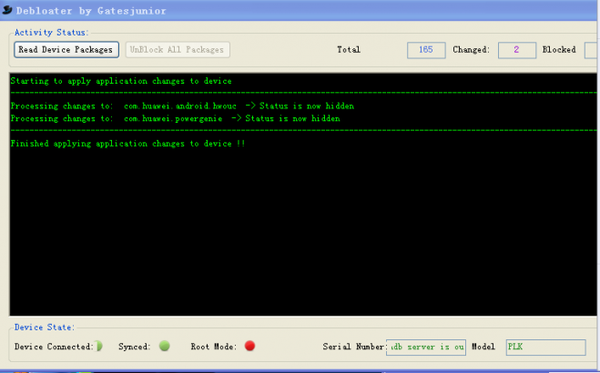Click 'Starting to apply application changes' line

pyautogui.click(x=121, y=81)
